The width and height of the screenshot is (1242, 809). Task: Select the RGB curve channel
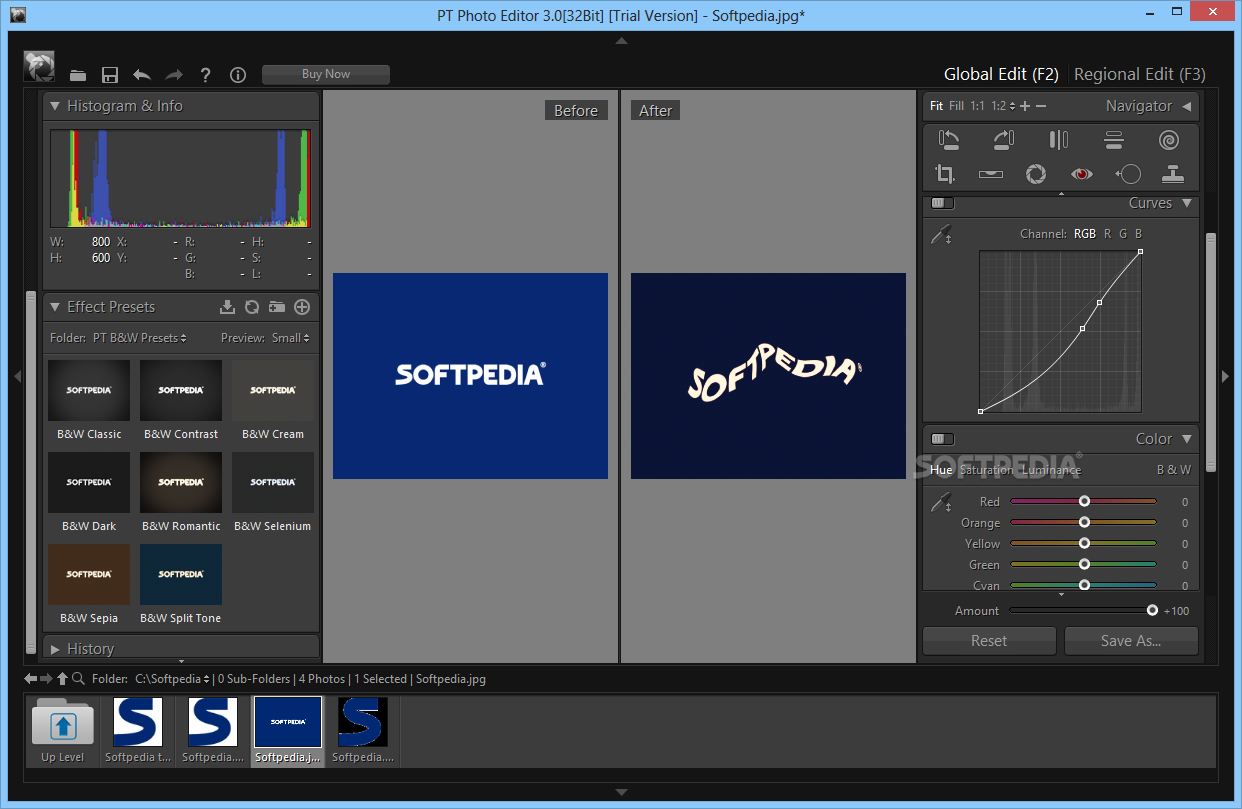(1085, 234)
